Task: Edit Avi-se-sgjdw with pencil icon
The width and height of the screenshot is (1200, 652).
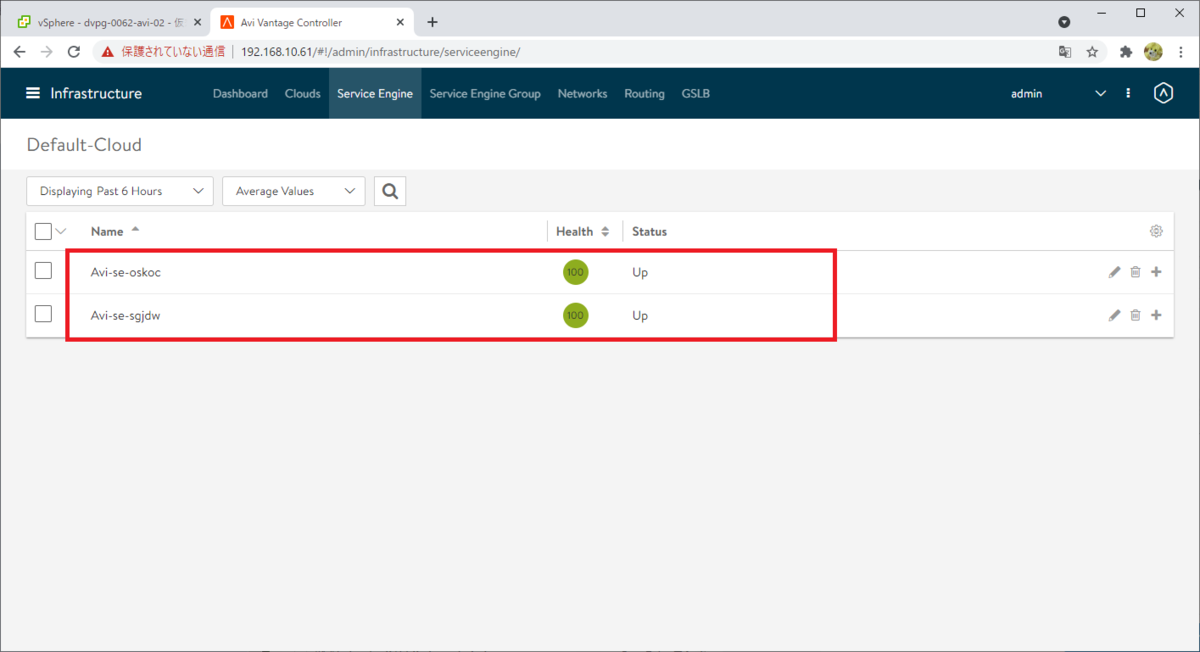Action: point(1115,315)
